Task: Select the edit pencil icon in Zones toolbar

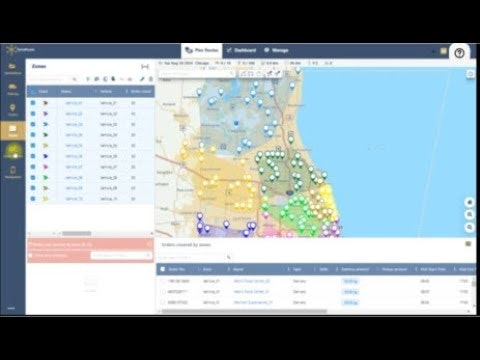Action: pyautogui.click(x=142, y=79)
